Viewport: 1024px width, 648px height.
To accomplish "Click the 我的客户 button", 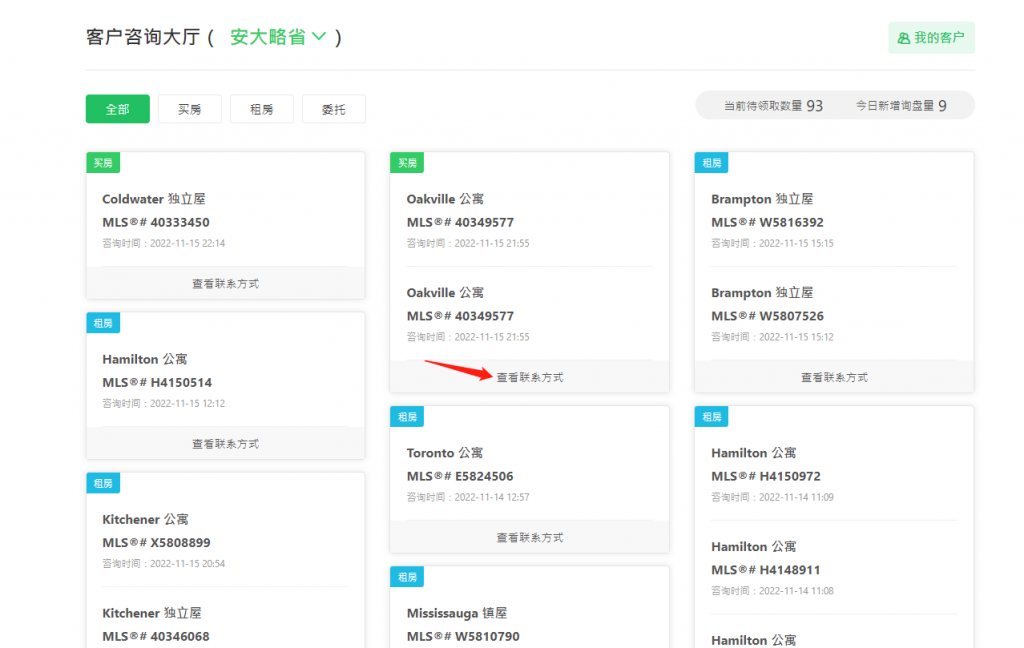I will 931,38.
